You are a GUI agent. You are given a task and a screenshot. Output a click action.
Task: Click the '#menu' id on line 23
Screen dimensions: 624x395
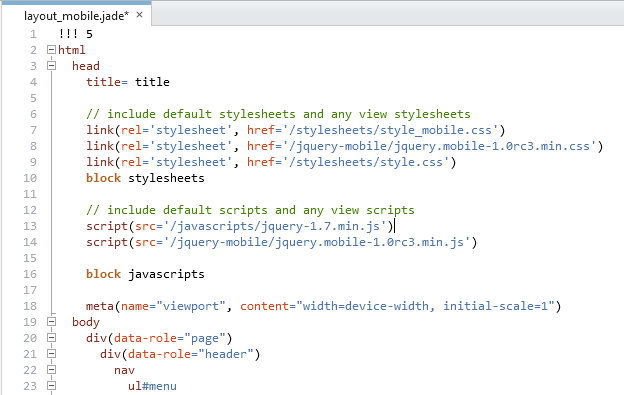[159, 386]
